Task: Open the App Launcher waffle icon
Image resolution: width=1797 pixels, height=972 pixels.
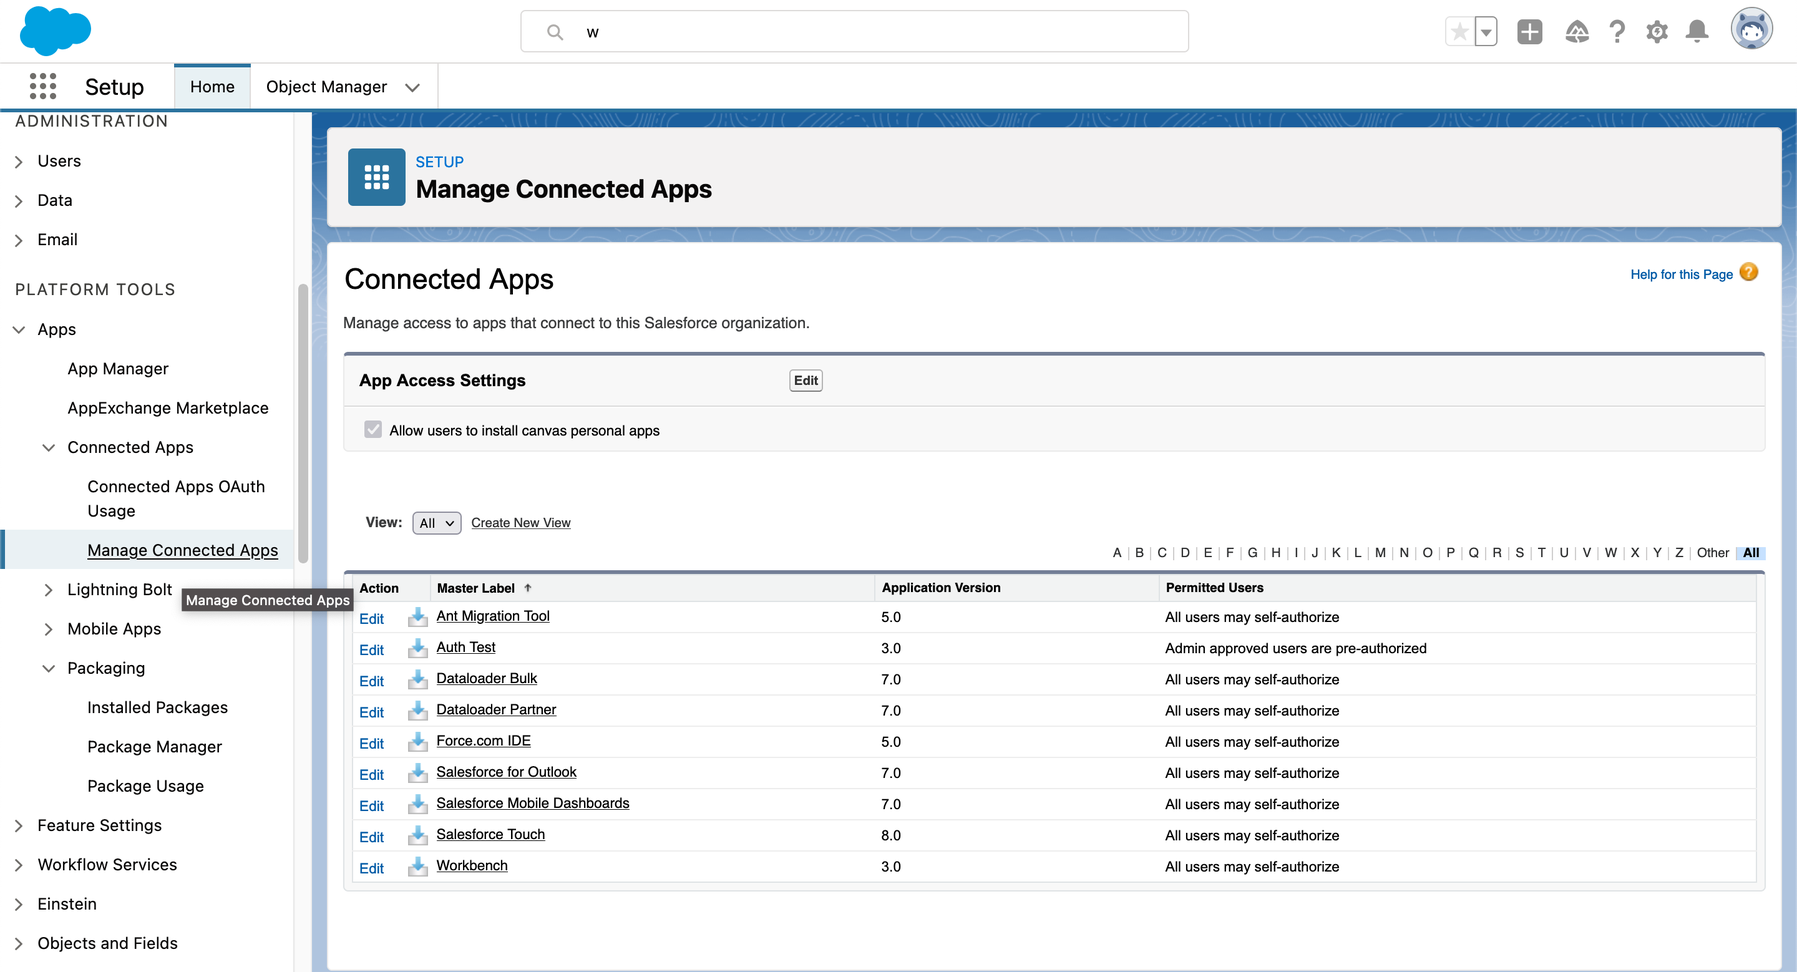Action: click(x=43, y=87)
